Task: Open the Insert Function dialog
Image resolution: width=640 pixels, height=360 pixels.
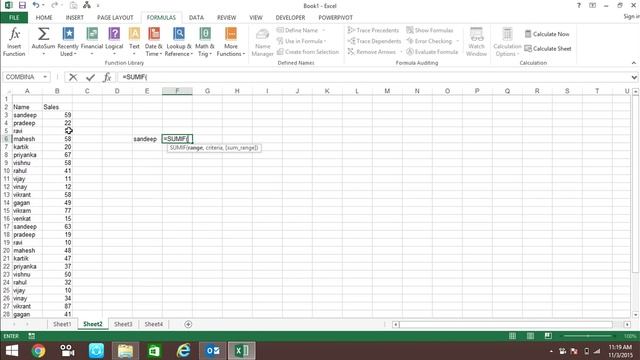Action: 14,42
